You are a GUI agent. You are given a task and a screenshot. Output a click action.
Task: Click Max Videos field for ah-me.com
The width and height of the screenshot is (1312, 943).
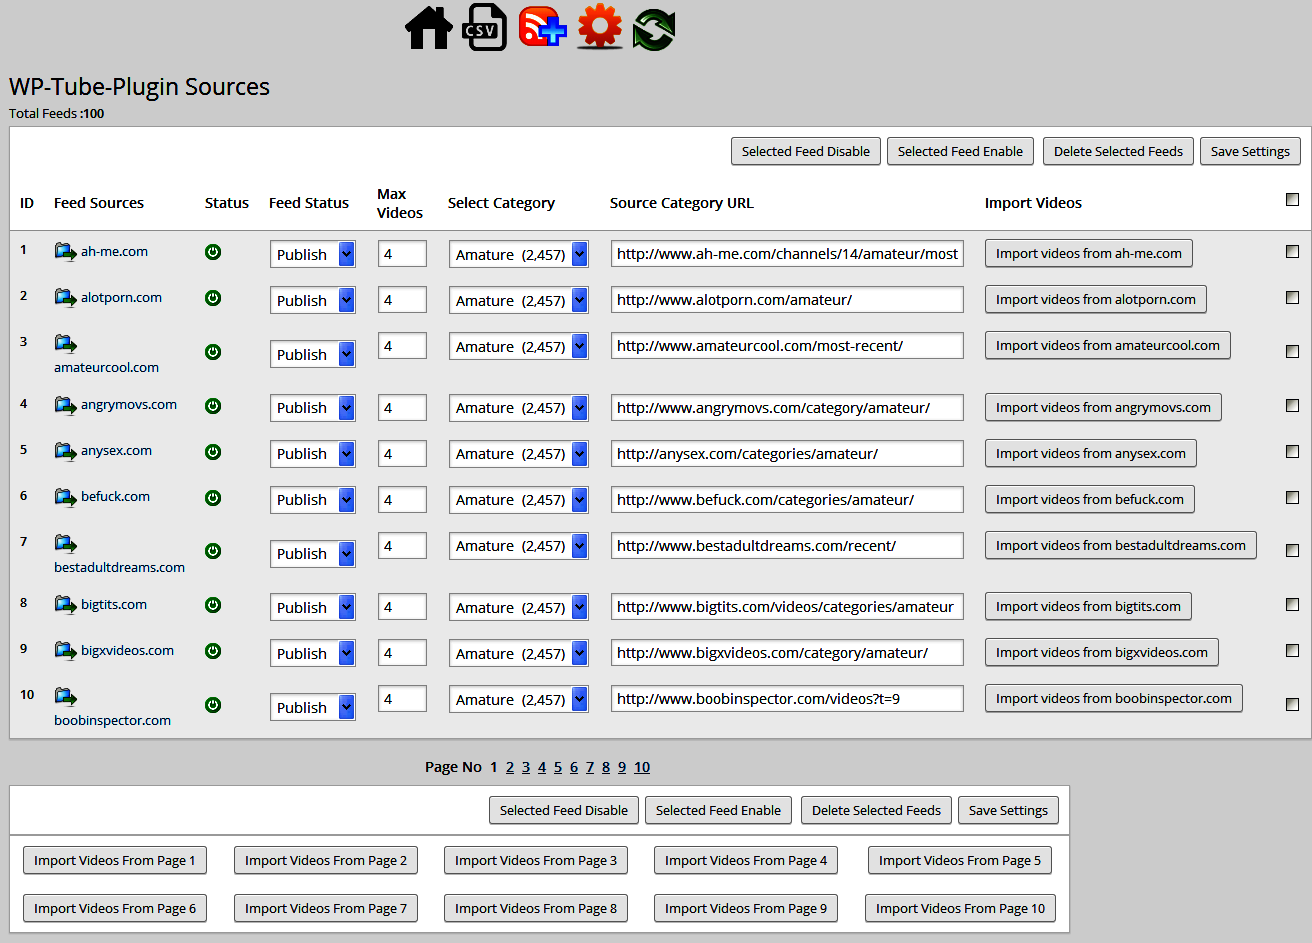pyautogui.click(x=402, y=254)
